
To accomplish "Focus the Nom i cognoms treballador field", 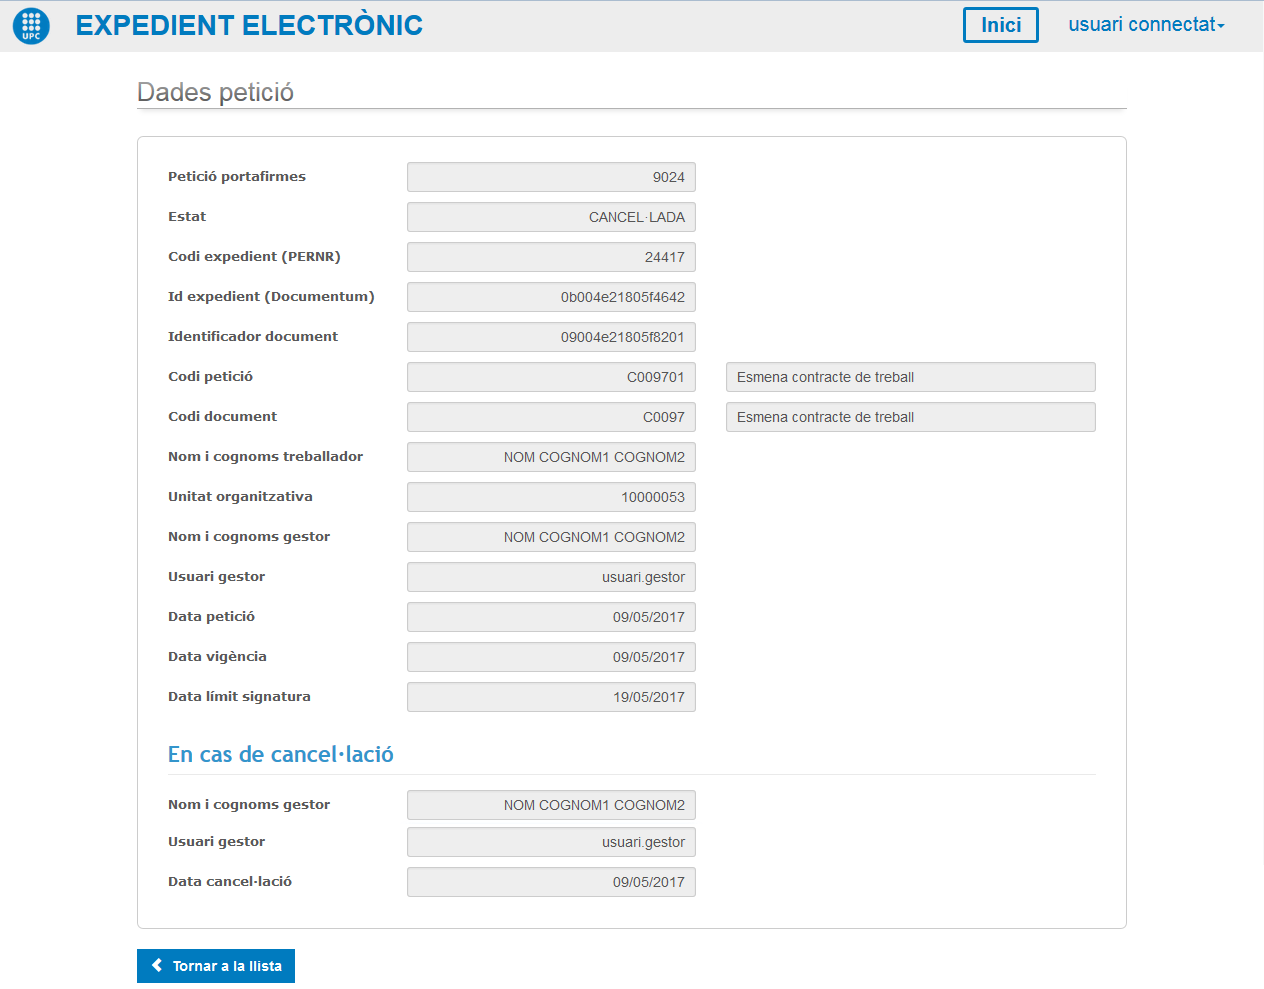I will pyautogui.click(x=551, y=457).
